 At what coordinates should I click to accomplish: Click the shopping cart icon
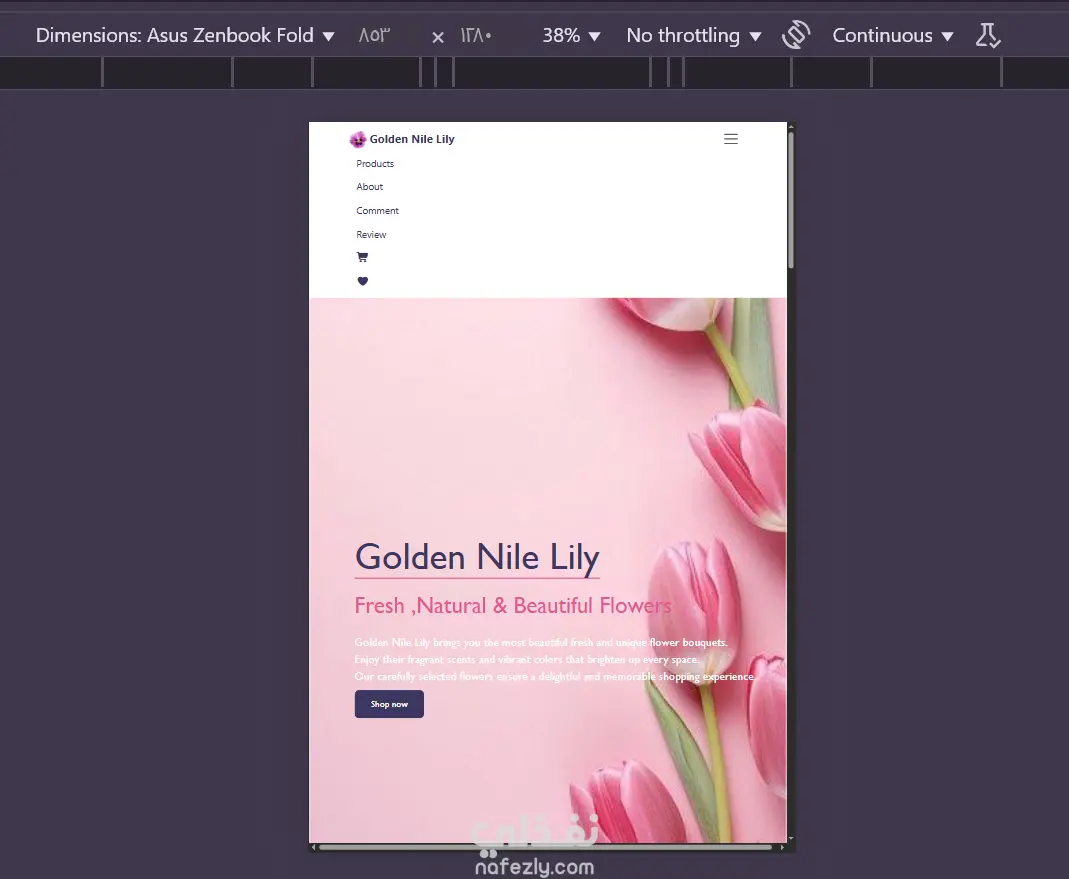pos(362,257)
